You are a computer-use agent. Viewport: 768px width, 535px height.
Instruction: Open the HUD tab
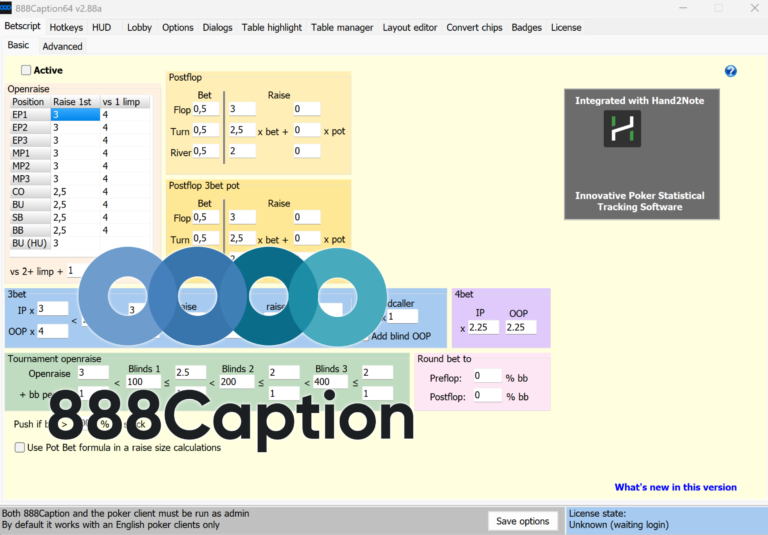(101, 27)
